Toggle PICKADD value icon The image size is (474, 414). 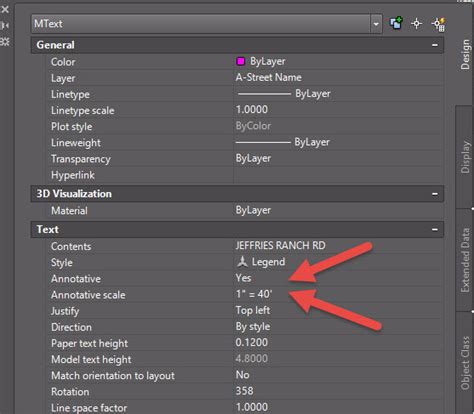(x=396, y=24)
